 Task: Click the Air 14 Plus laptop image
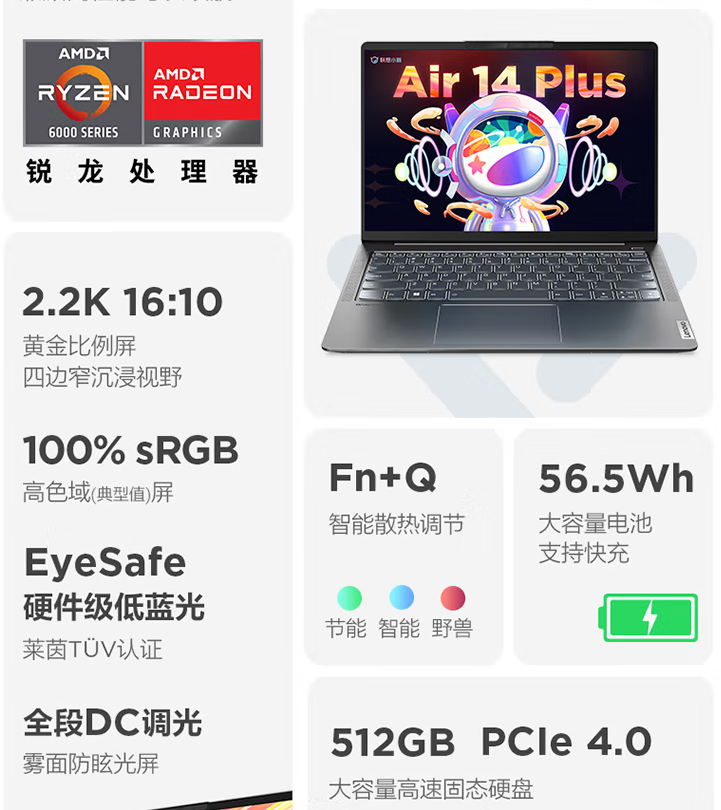tap(509, 197)
